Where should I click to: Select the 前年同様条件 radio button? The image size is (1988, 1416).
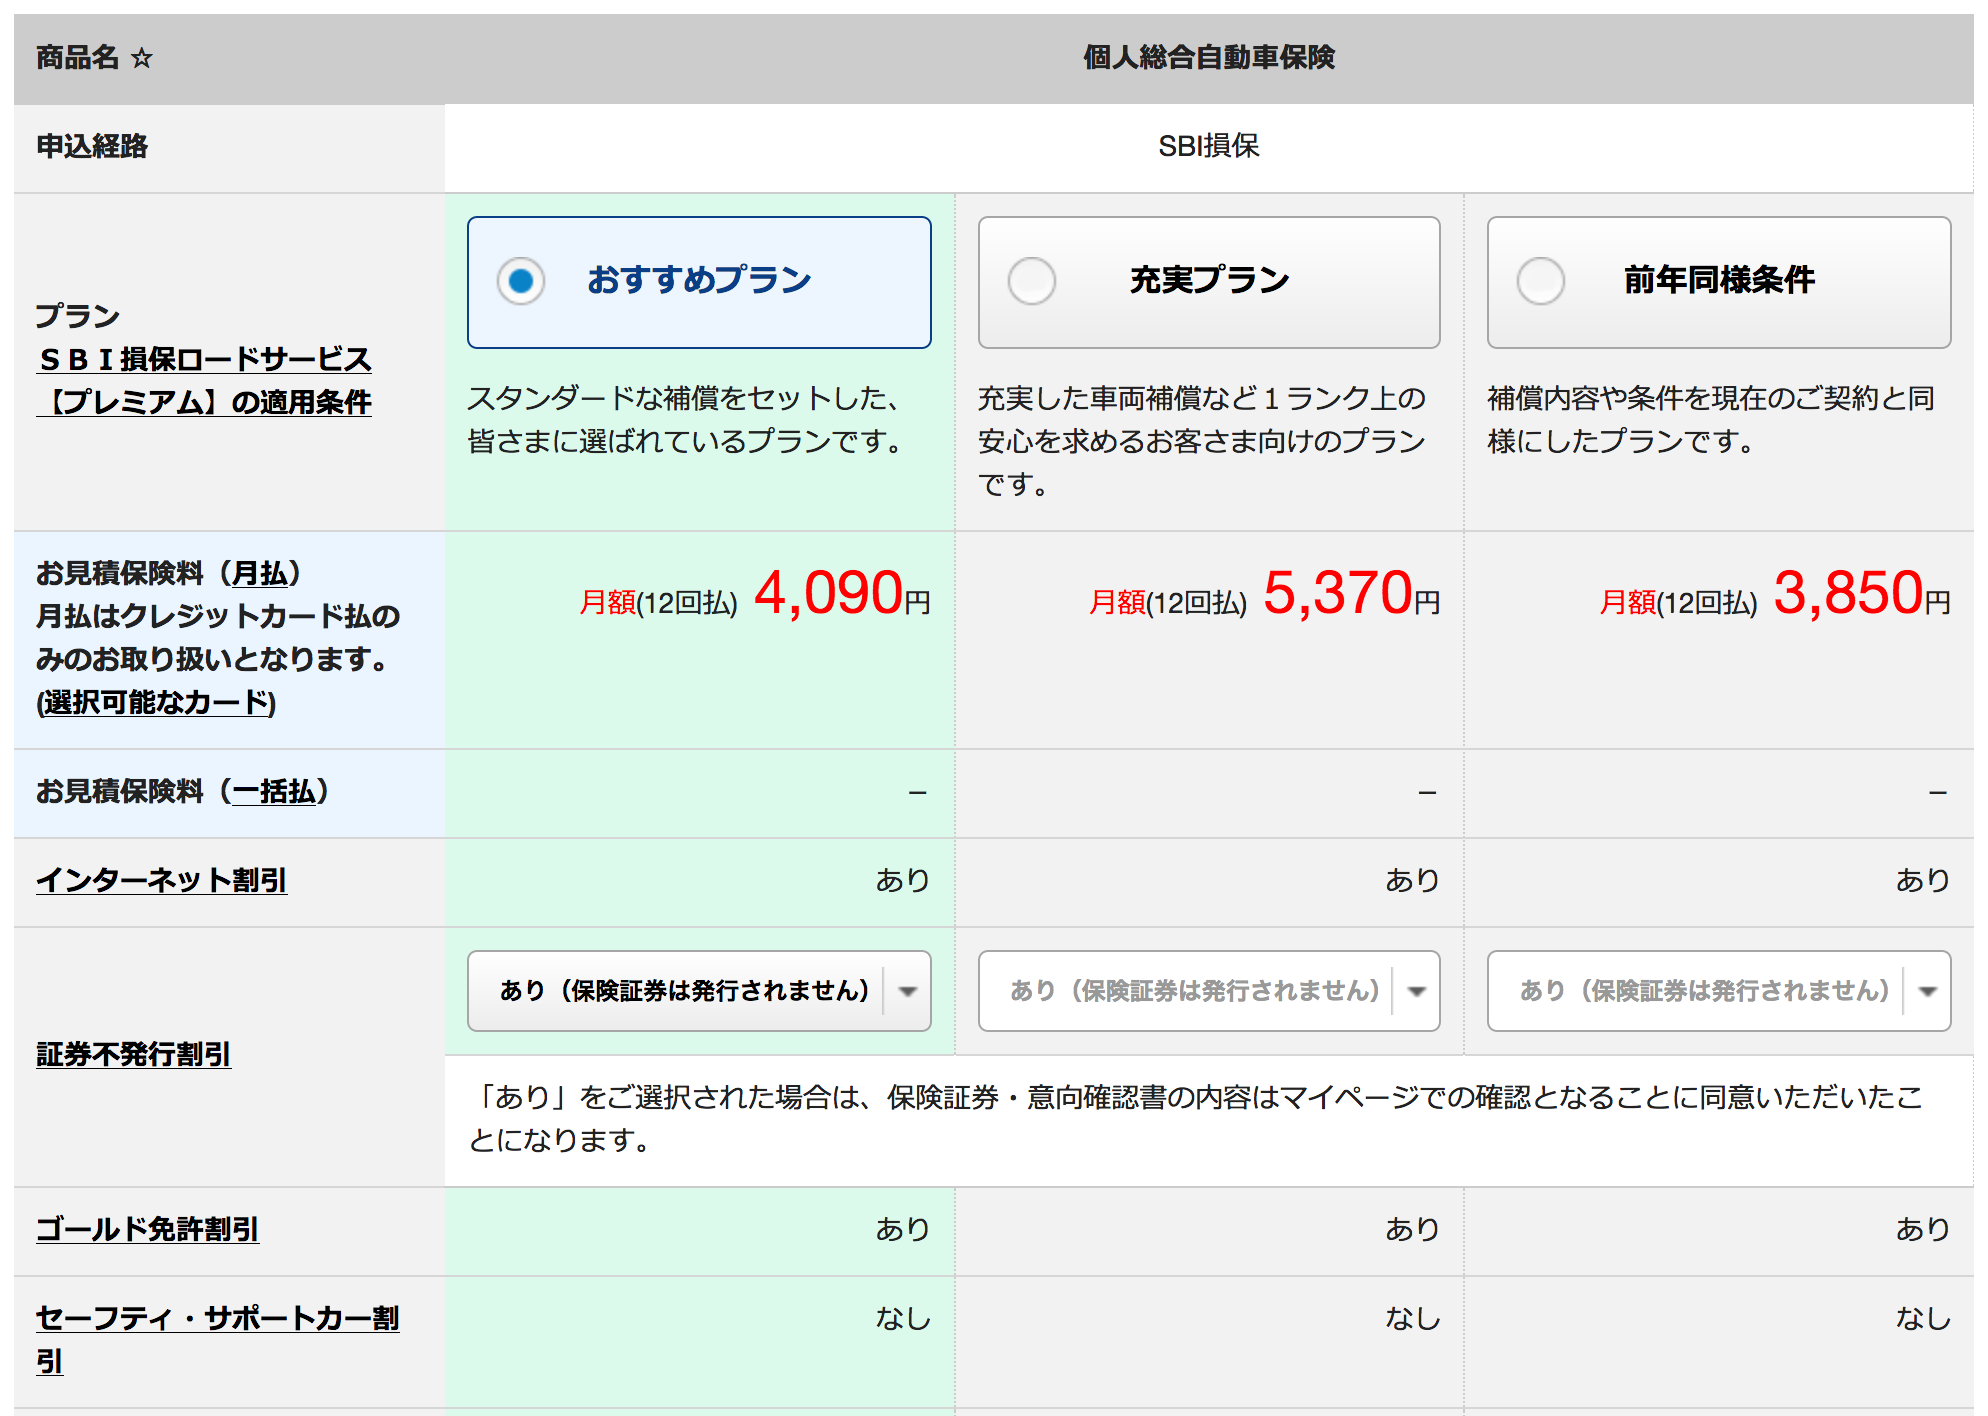[x=1541, y=281]
